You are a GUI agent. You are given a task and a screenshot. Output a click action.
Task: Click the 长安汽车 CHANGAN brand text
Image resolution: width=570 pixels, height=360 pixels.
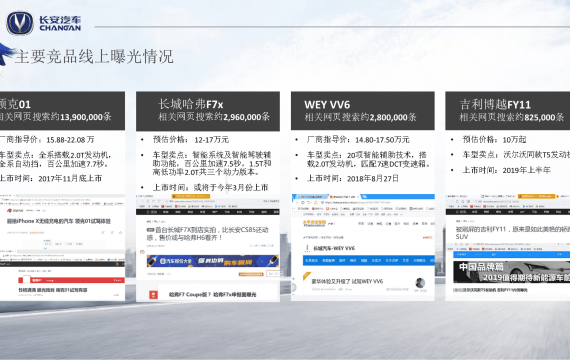pos(60,24)
